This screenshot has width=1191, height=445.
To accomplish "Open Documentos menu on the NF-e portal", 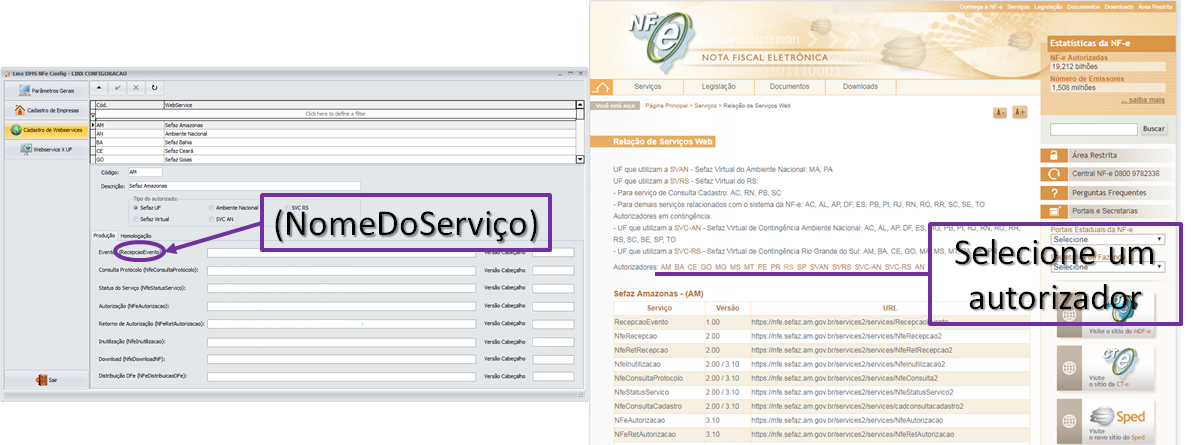I will [x=789, y=87].
